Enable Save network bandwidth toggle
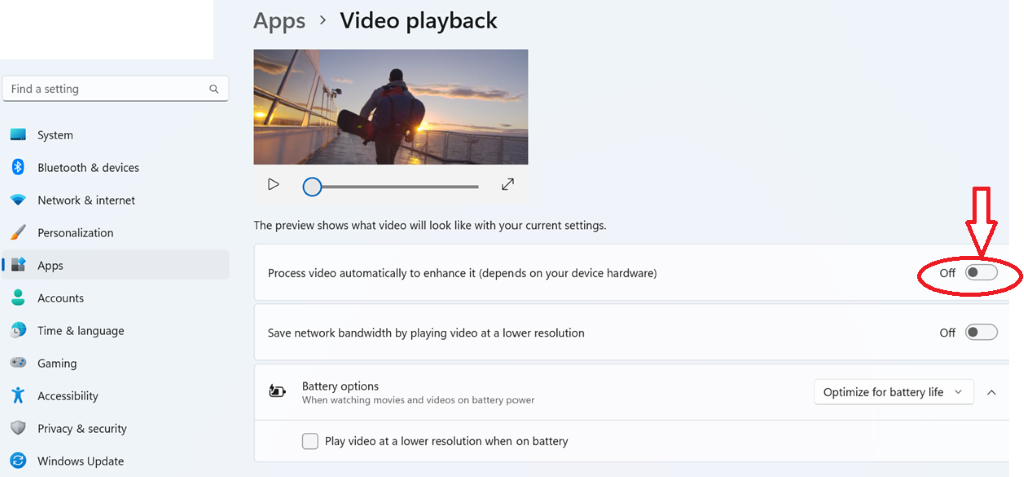This screenshot has width=1024, height=477. point(982,333)
